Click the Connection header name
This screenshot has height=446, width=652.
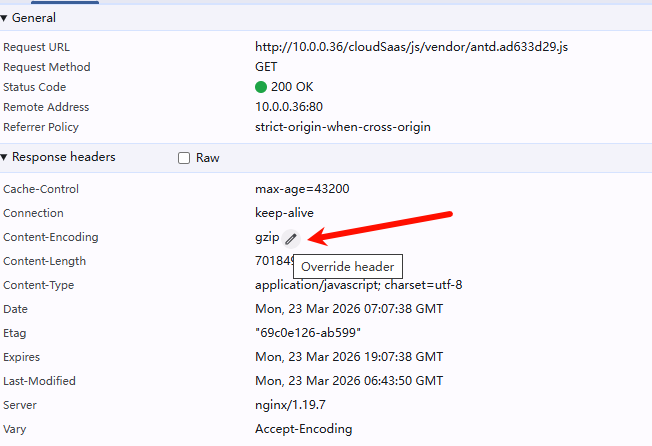33,213
